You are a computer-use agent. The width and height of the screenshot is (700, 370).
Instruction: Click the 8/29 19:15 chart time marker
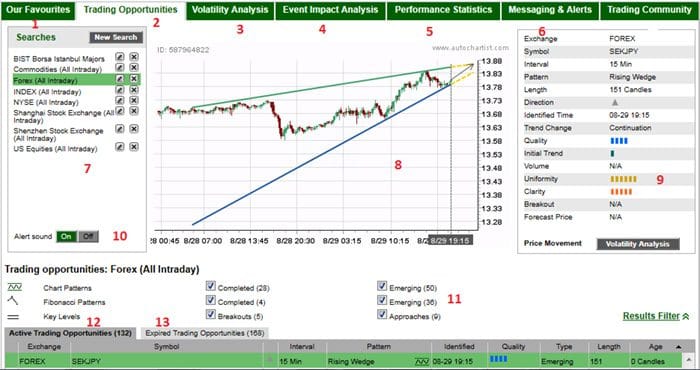click(x=450, y=241)
